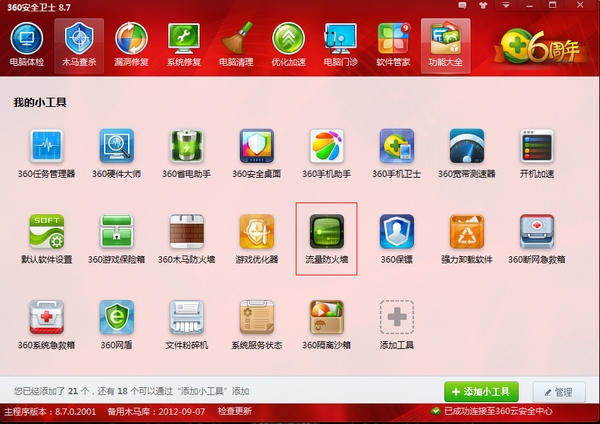
Task: Open 系统服务状态 tool
Action: tap(256, 325)
